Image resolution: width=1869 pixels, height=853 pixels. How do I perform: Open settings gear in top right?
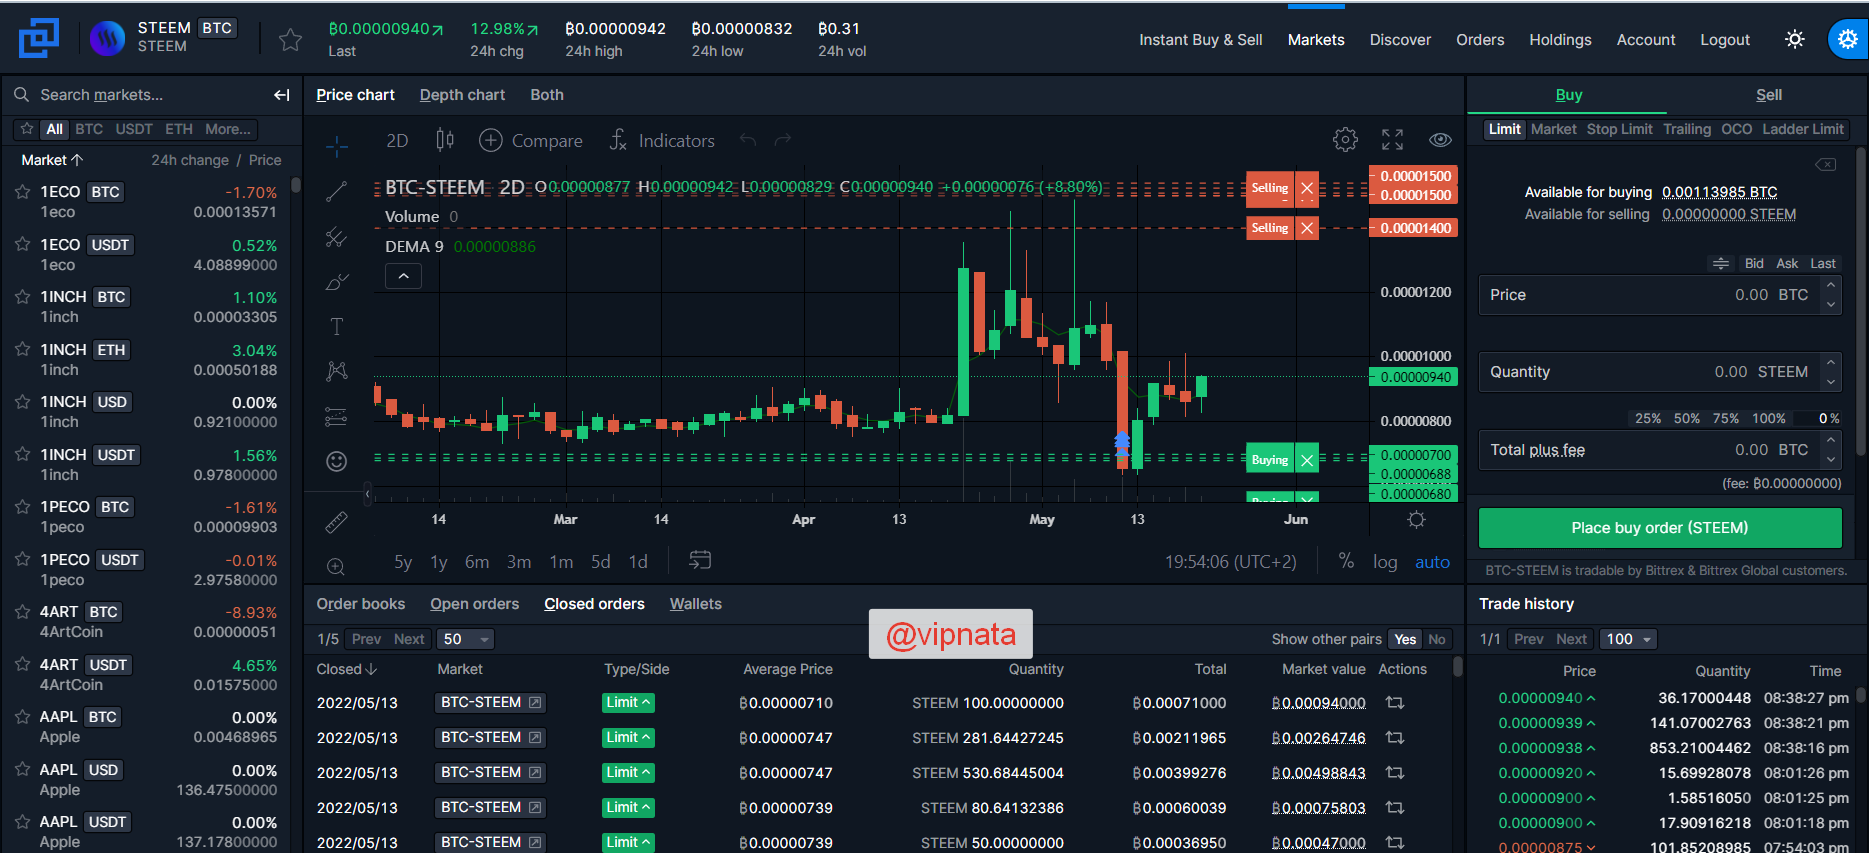(1847, 40)
